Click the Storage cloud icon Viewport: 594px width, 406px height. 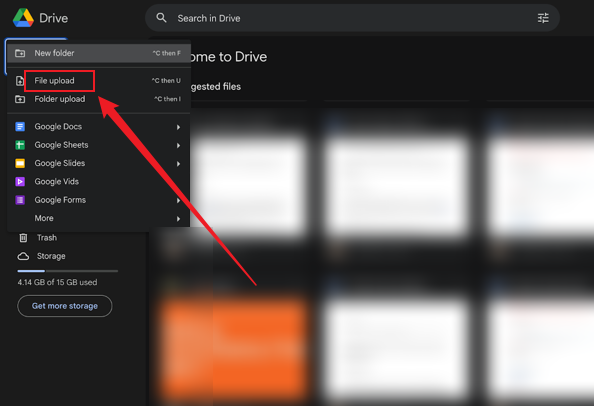point(23,256)
